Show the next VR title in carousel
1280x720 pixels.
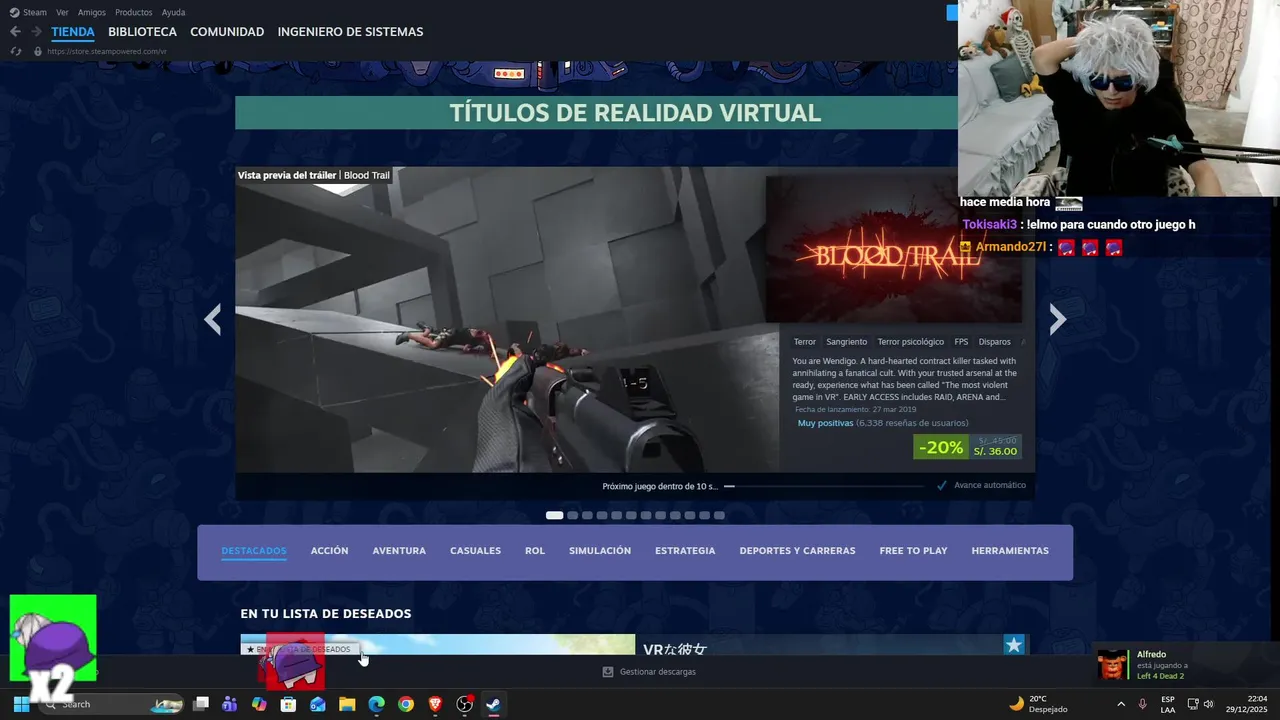tap(1058, 319)
